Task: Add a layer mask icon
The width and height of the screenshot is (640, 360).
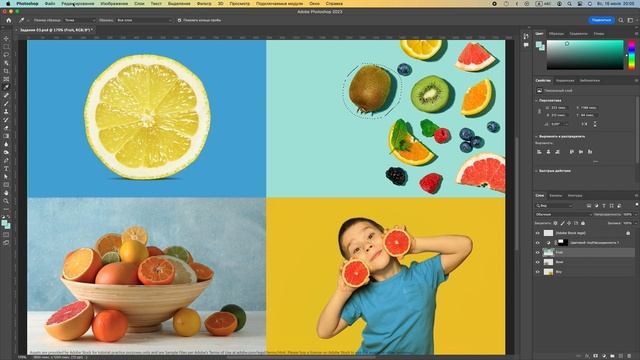Action: pos(596,356)
